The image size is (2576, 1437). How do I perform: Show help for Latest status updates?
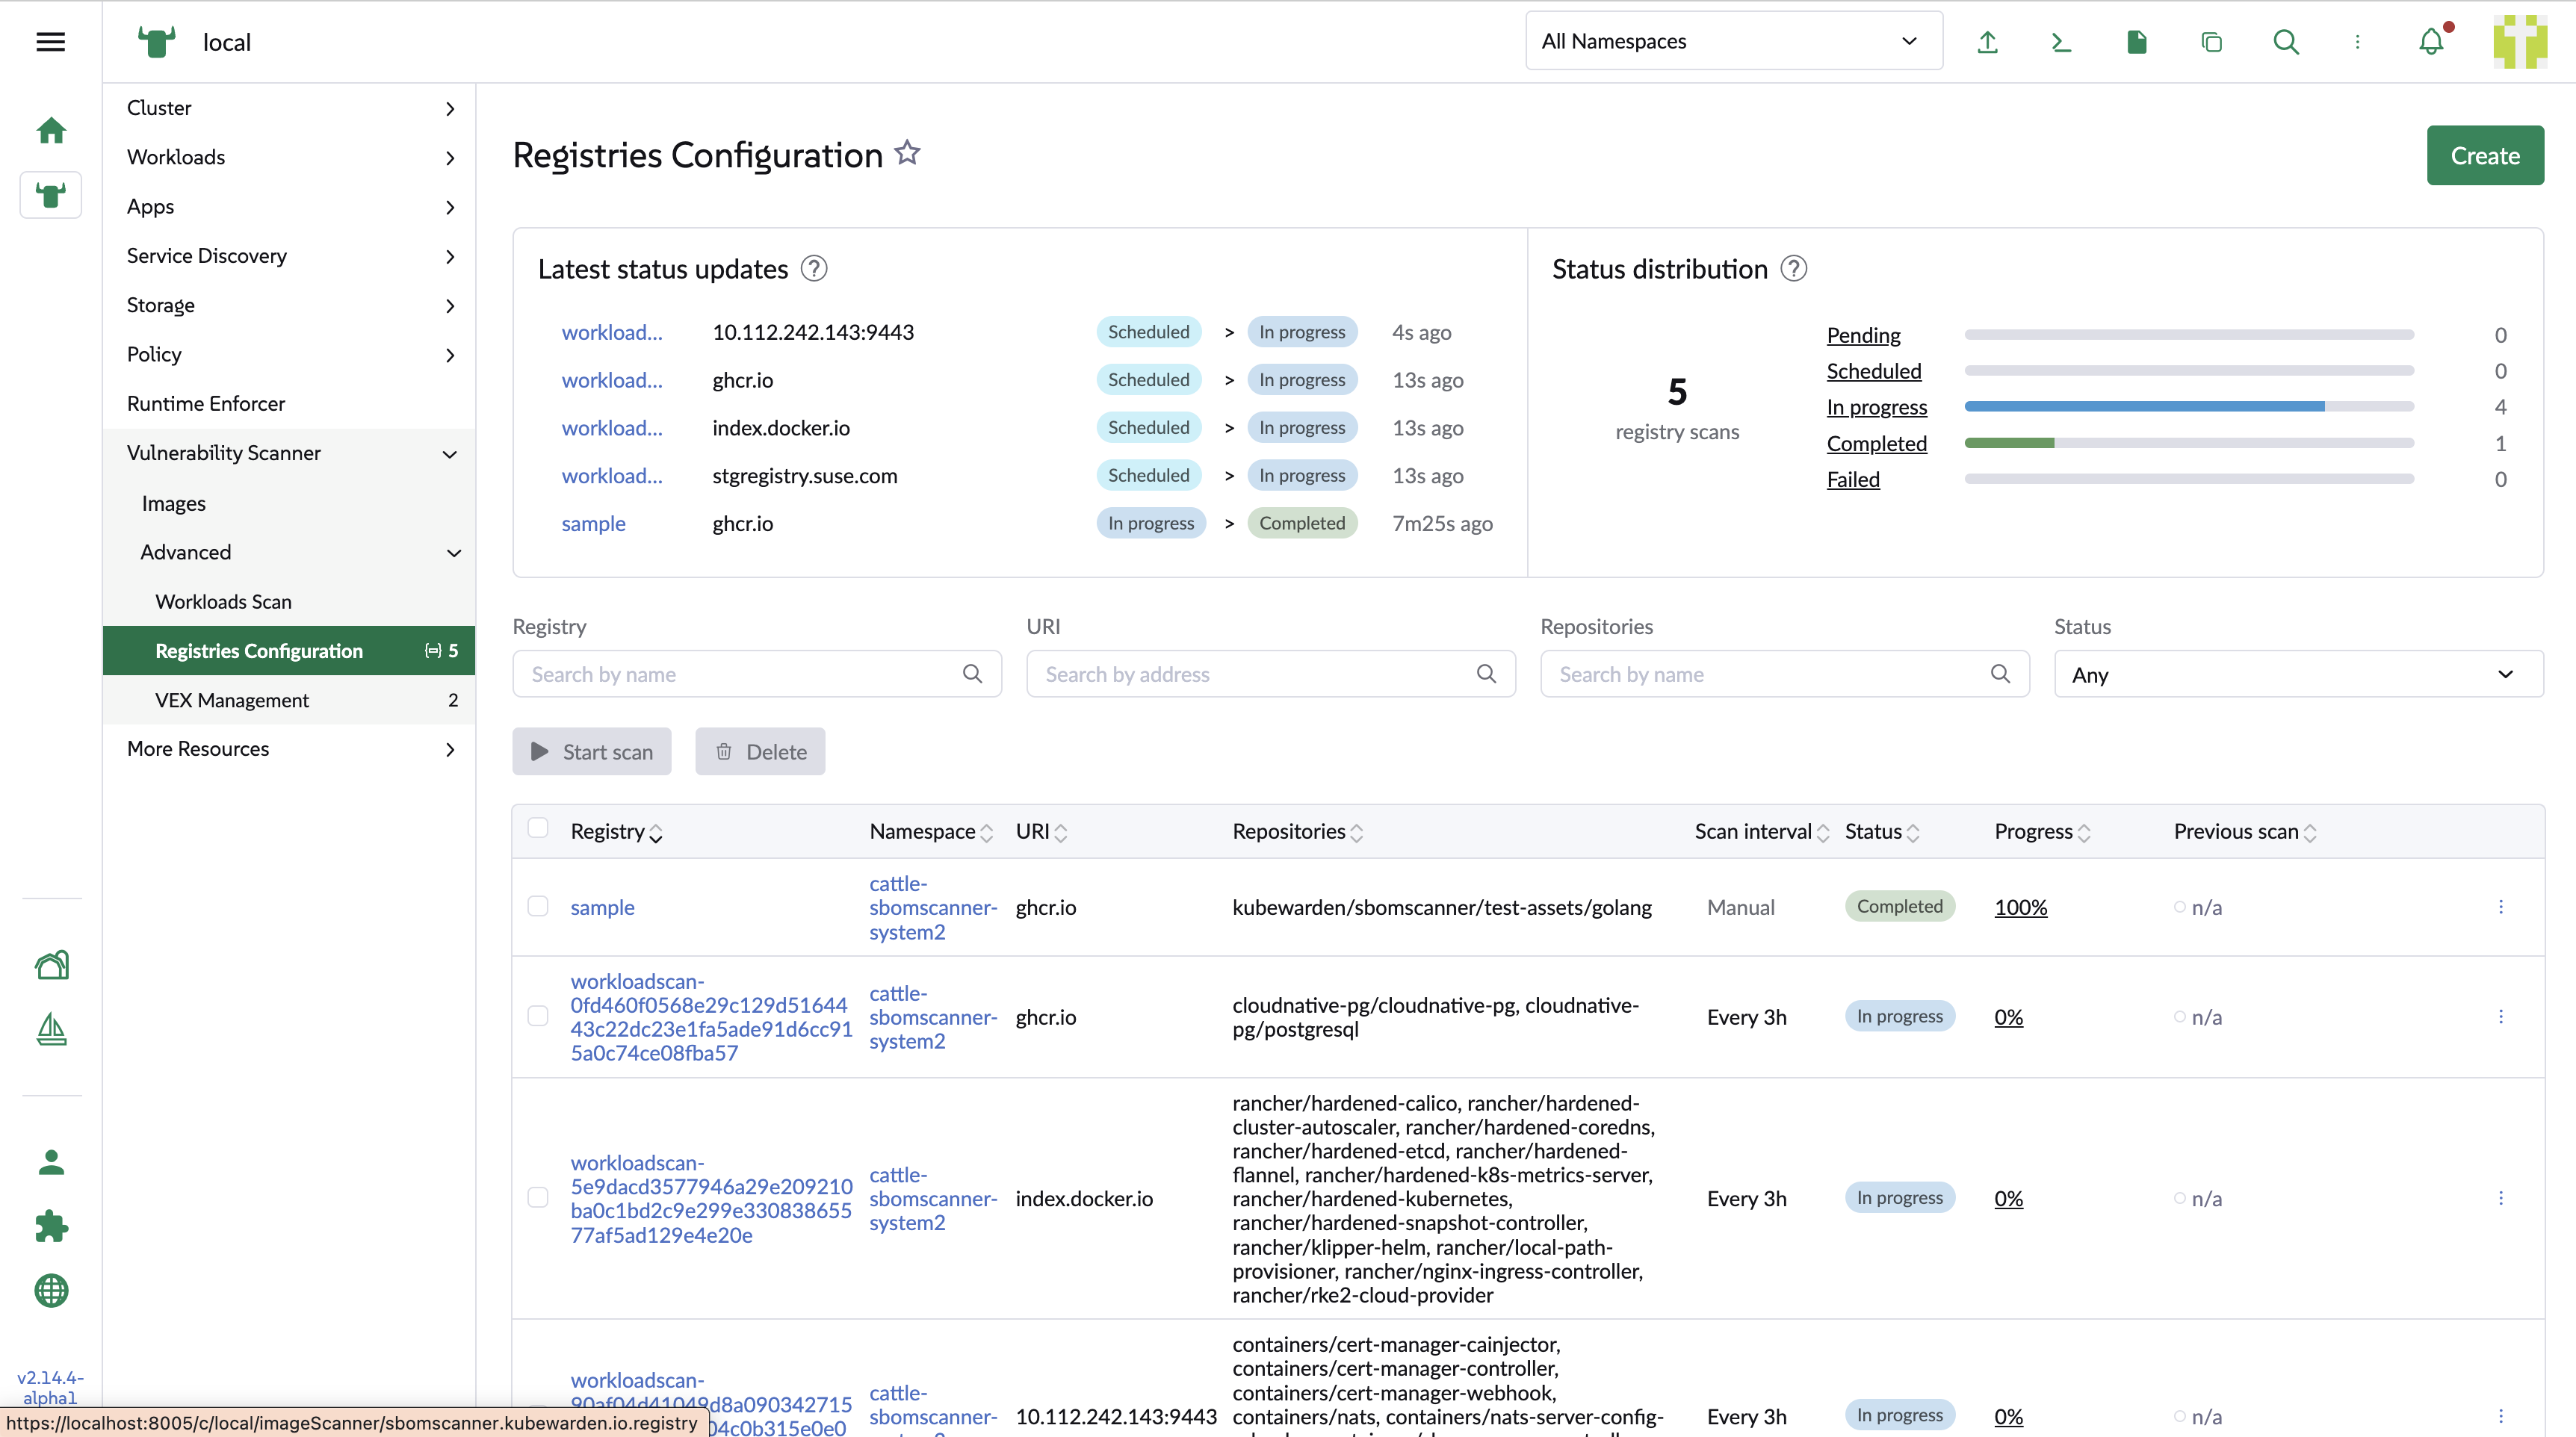[814, 269]
